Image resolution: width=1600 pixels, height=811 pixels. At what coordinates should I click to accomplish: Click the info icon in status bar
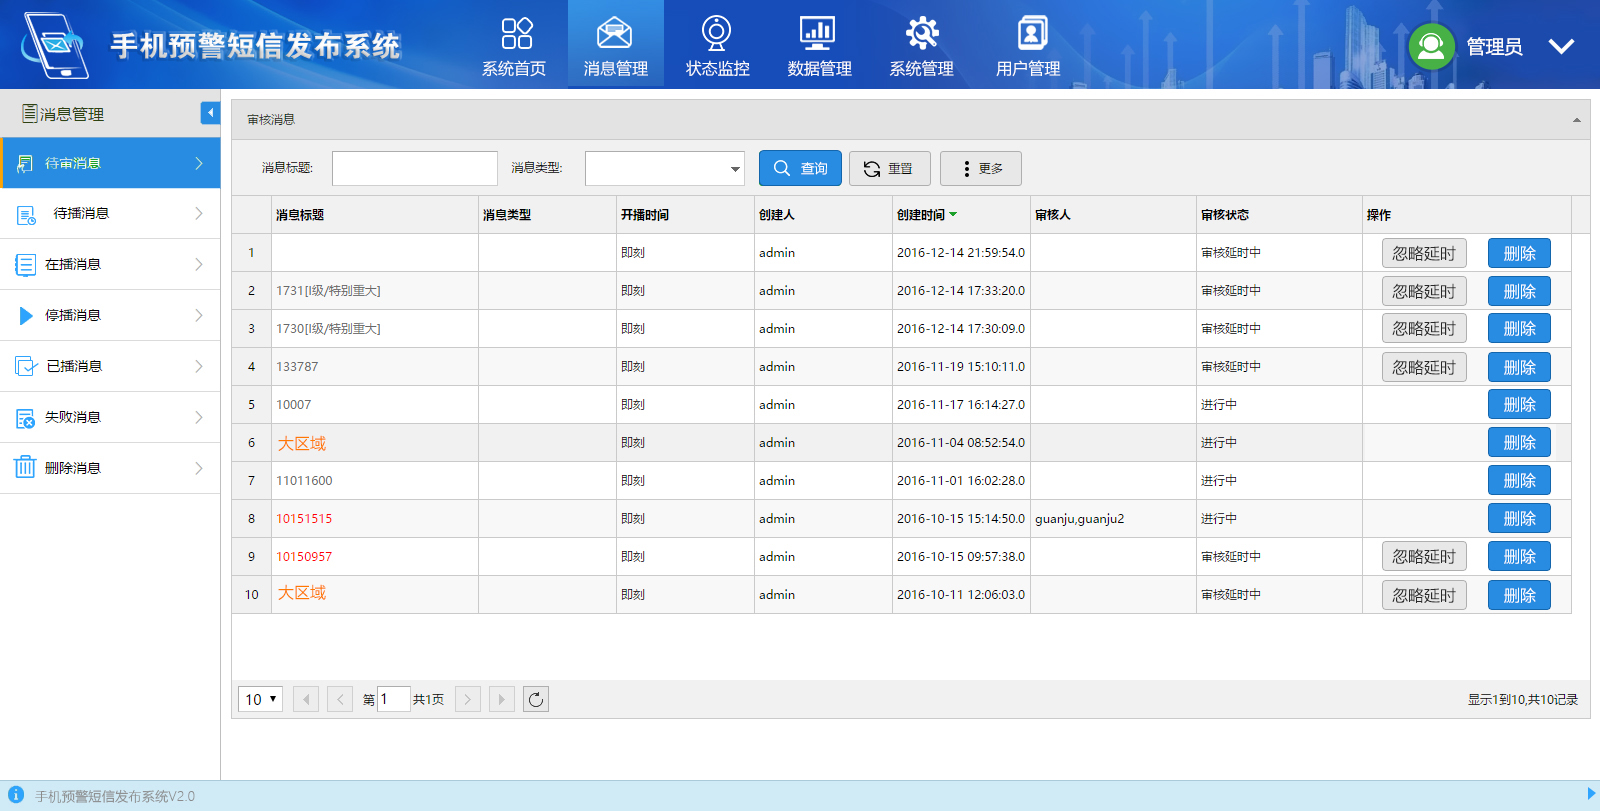[15, 794]
